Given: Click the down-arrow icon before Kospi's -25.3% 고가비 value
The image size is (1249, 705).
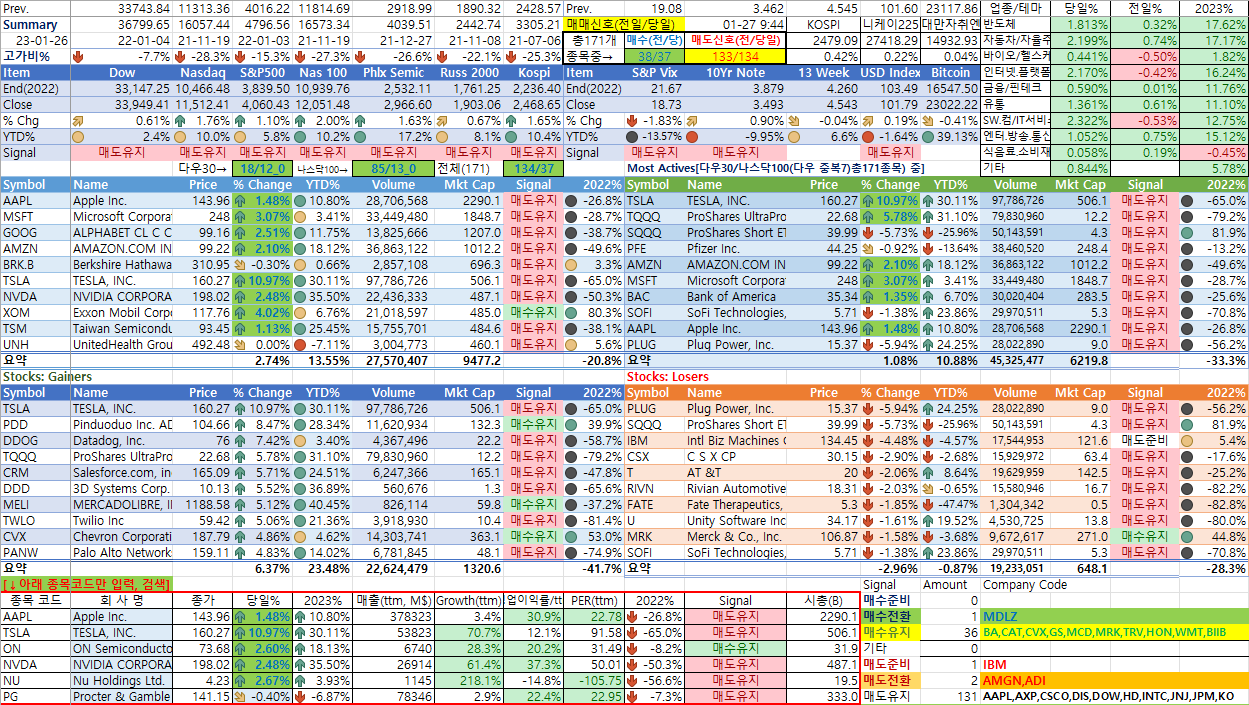Looking at the screenshot, I should point(509,56).
